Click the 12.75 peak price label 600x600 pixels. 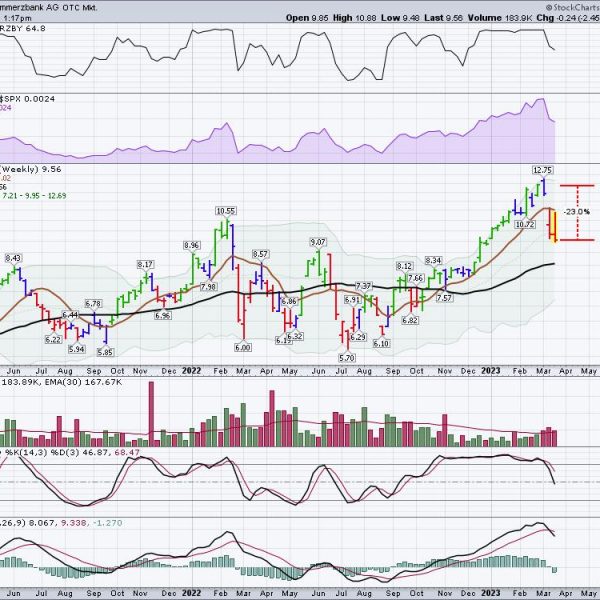pyautogui.click(x=543, y=170)
